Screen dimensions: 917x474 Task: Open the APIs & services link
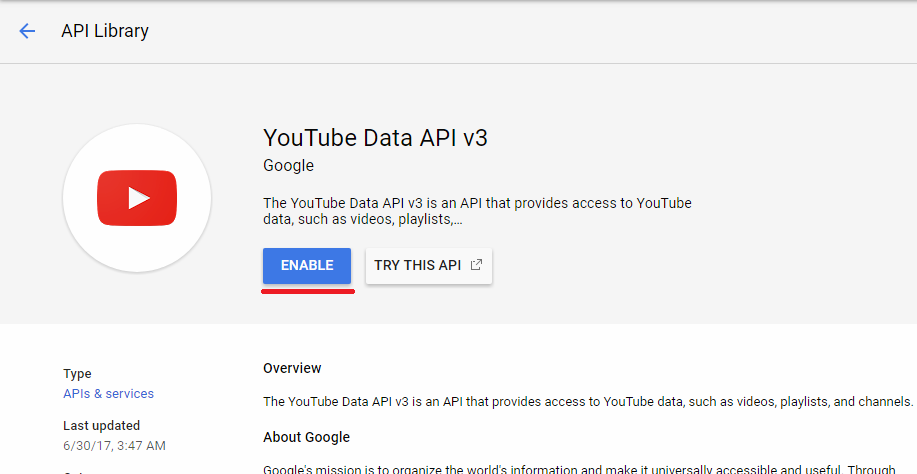(x=108, y=393)
